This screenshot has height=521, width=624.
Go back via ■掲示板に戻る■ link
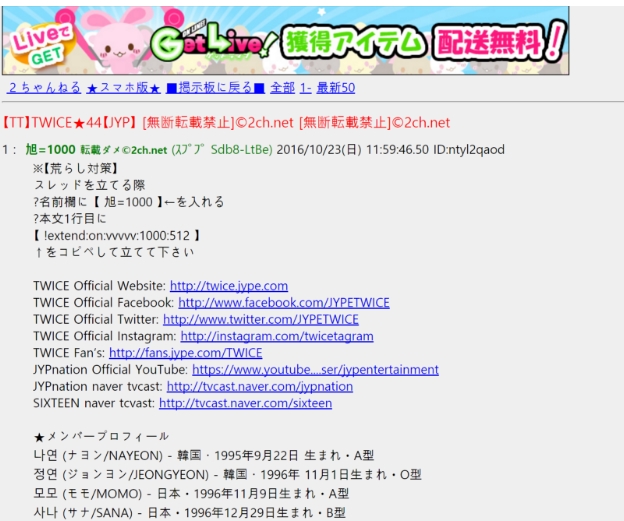point(215,88)
